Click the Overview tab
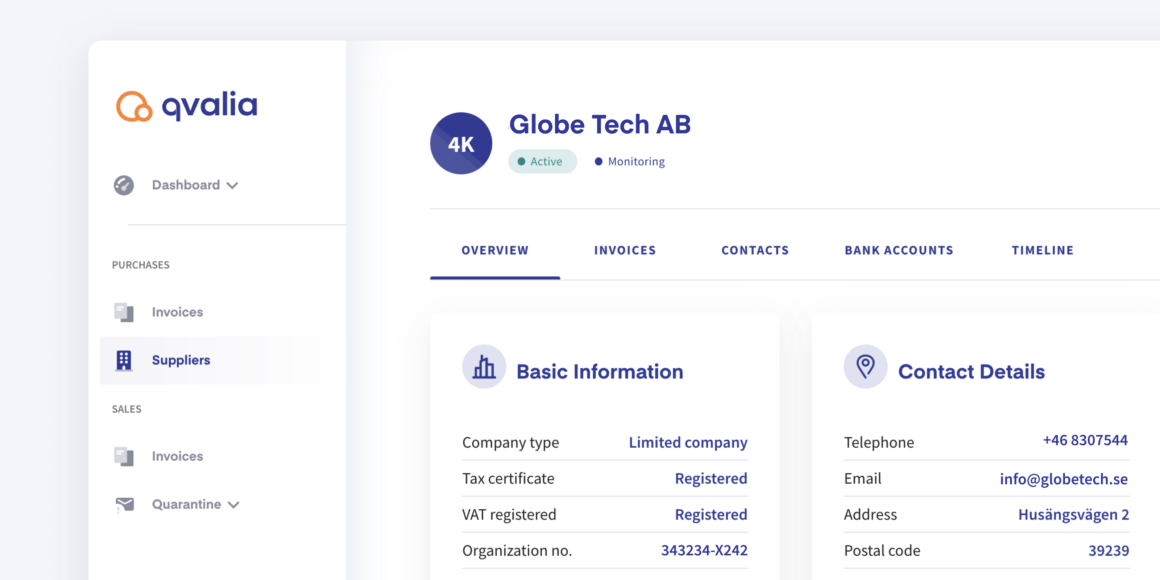The image size is (1160, 580). [495, 250]
